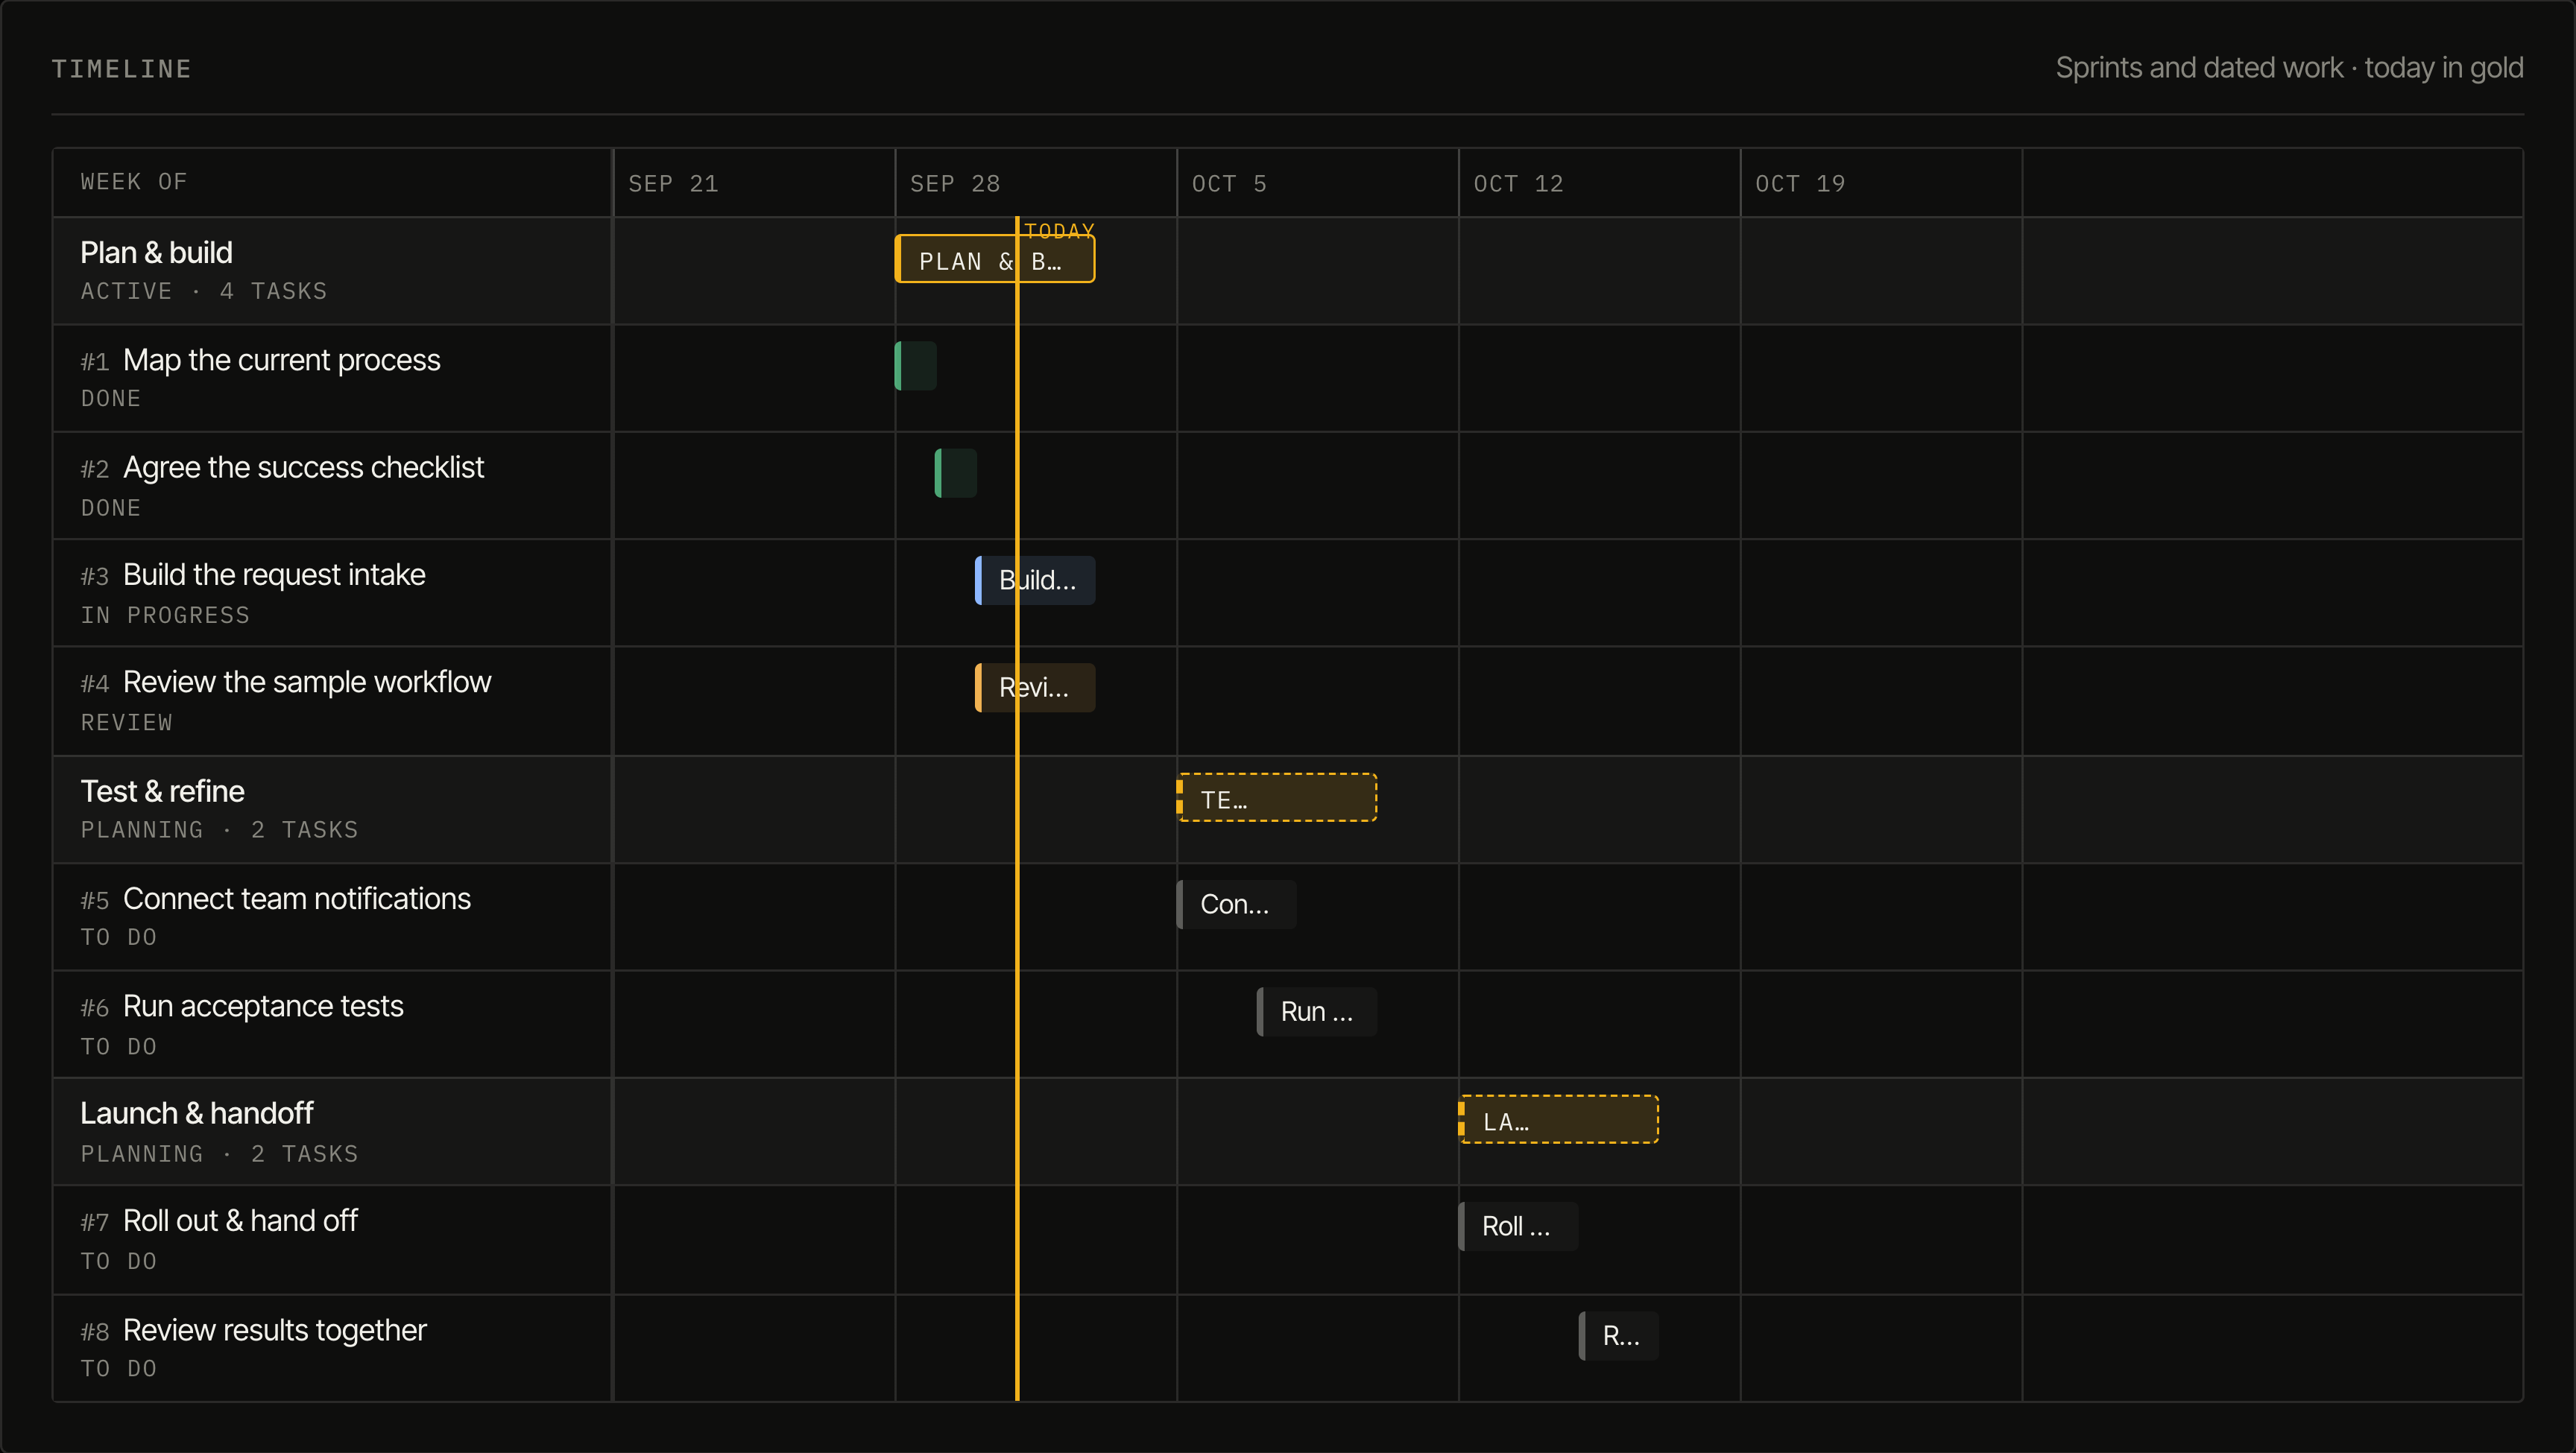Open the Con... task bar
The image size is (2576, 1453).
point(1237,905)
